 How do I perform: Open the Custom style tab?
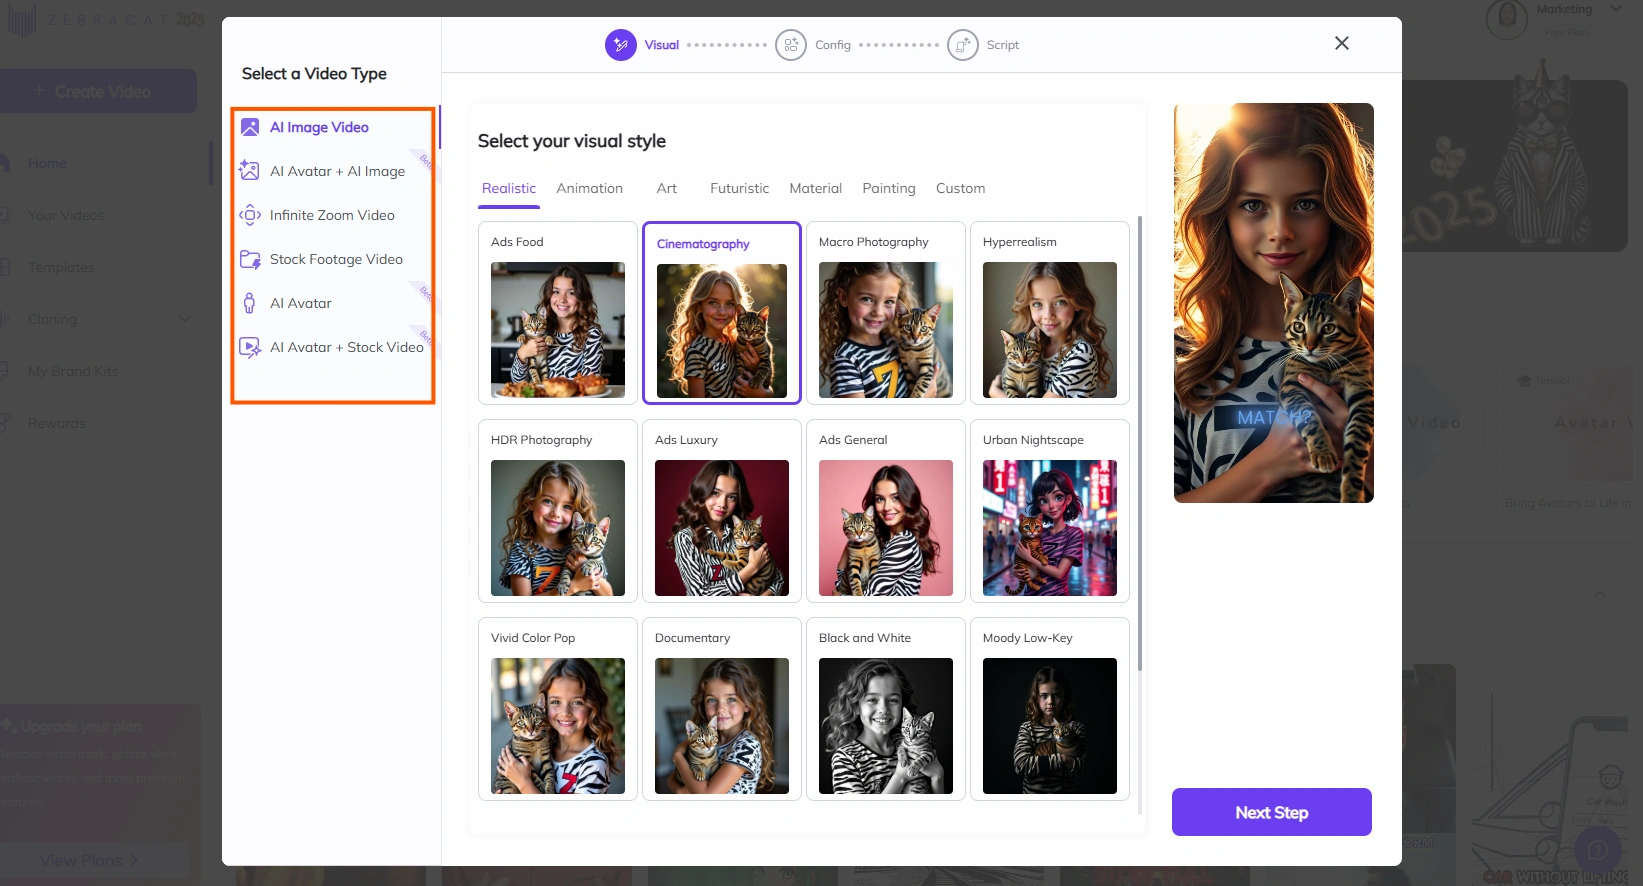pos(961,188)
